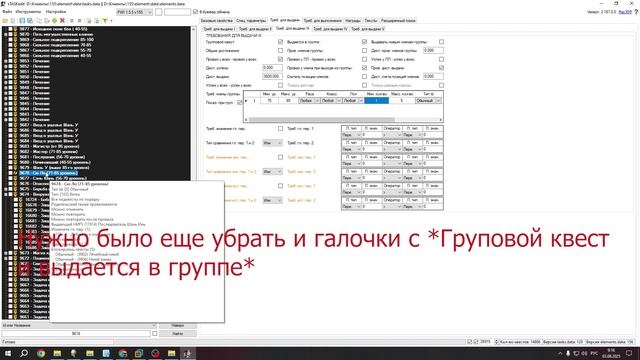This screenshot has width=640, height=360.
Task: Click the Найти button beside ID field
Action: point(178,333)
